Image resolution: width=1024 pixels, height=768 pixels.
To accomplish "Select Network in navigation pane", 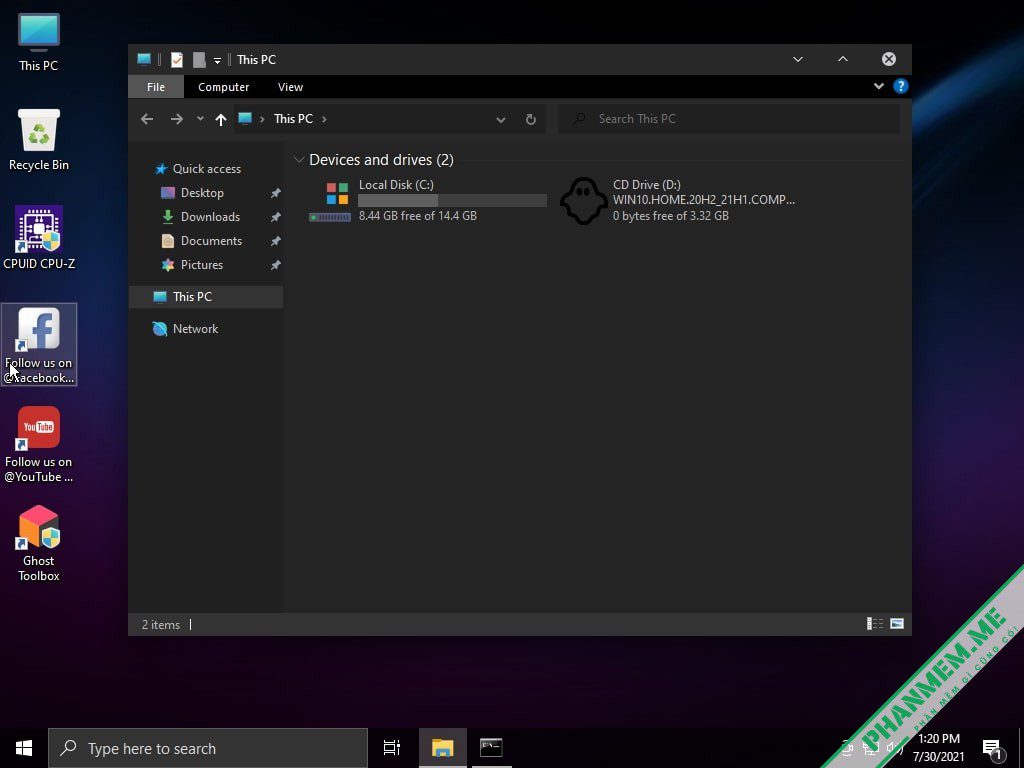I will coord(185,329).
